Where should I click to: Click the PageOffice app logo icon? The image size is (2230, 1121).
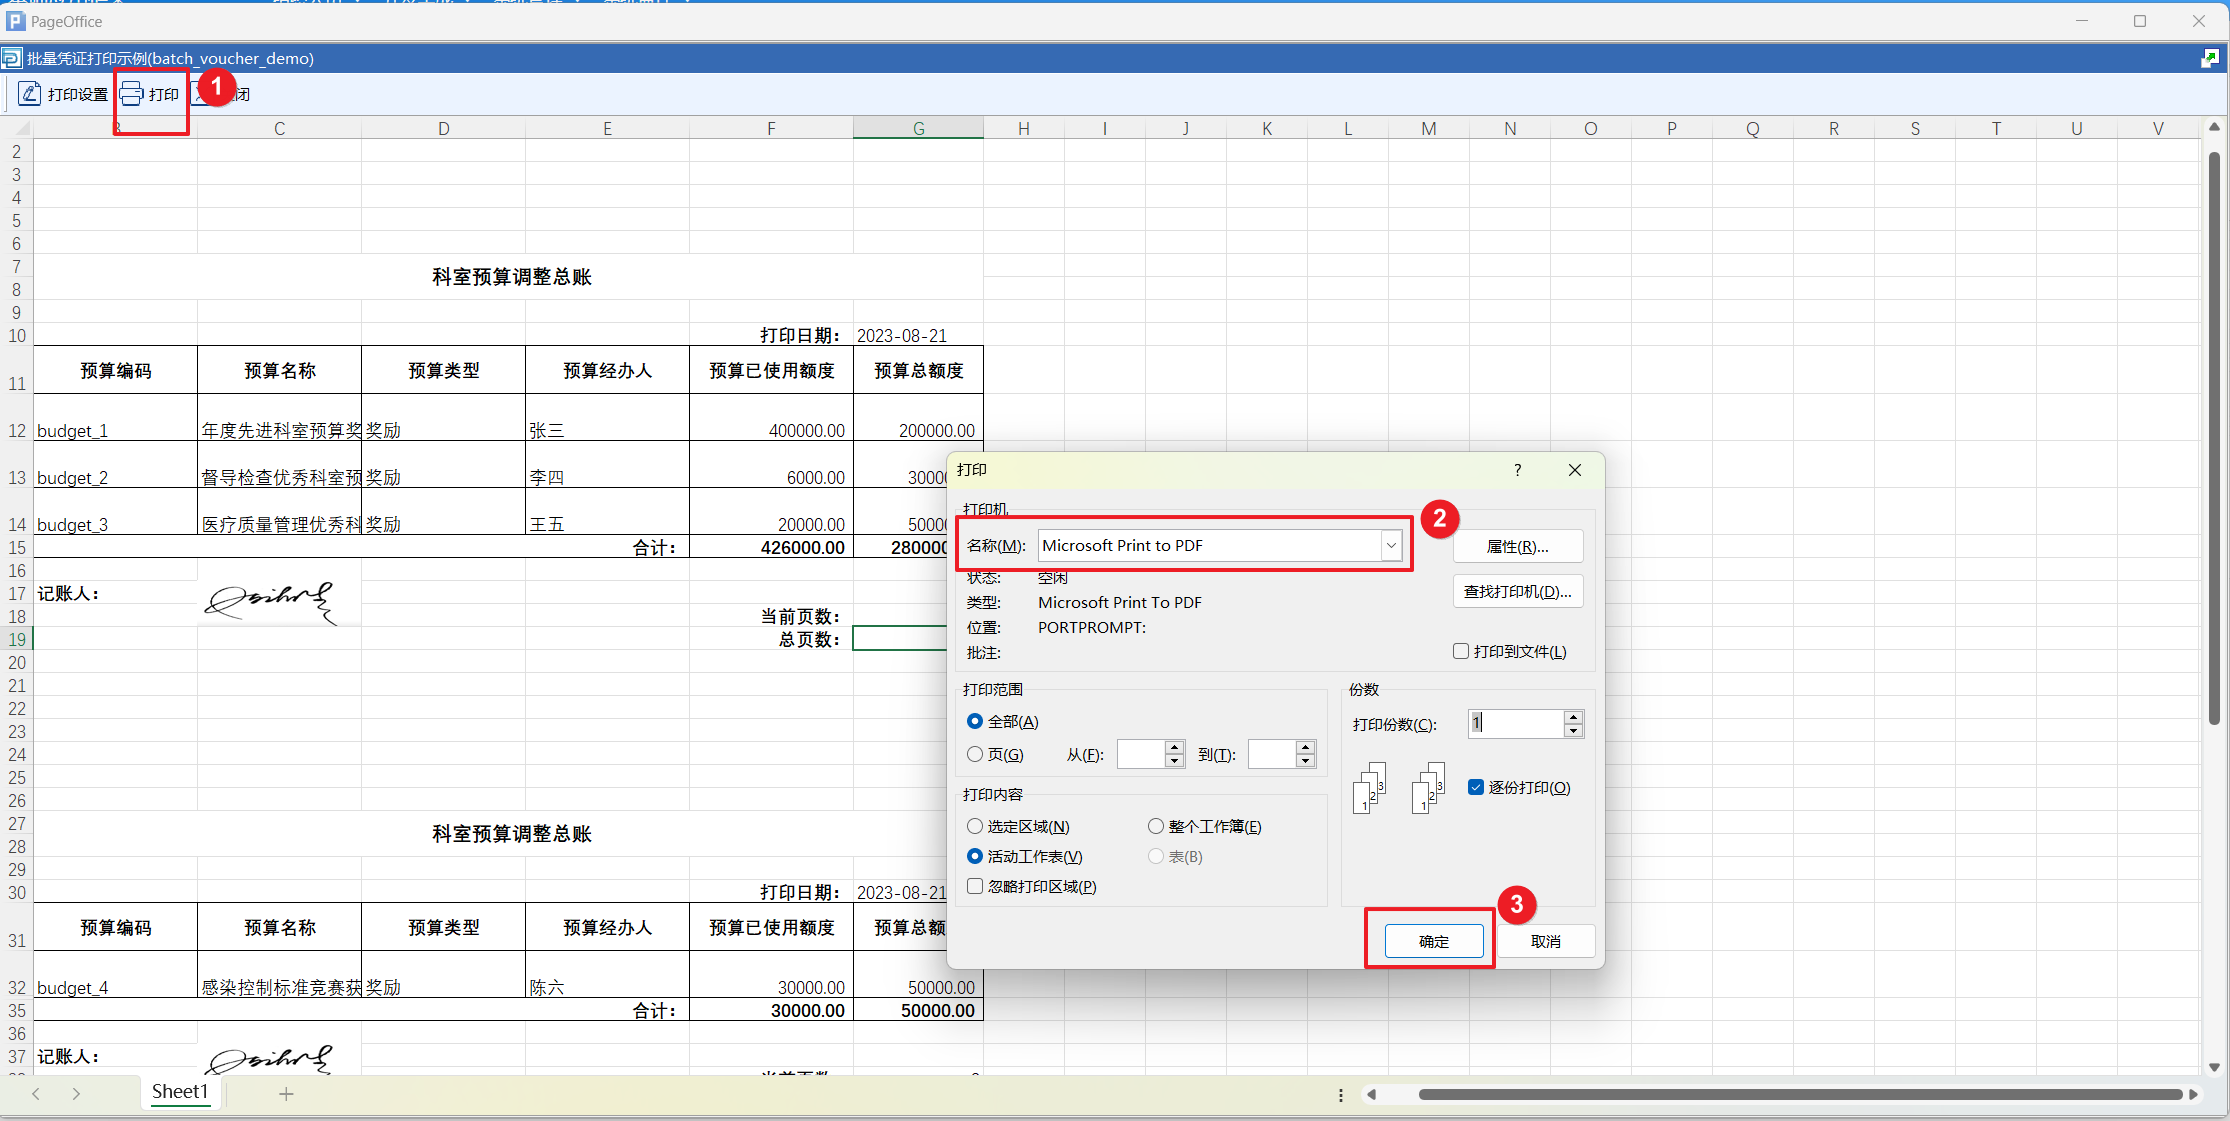coord(15,21)
